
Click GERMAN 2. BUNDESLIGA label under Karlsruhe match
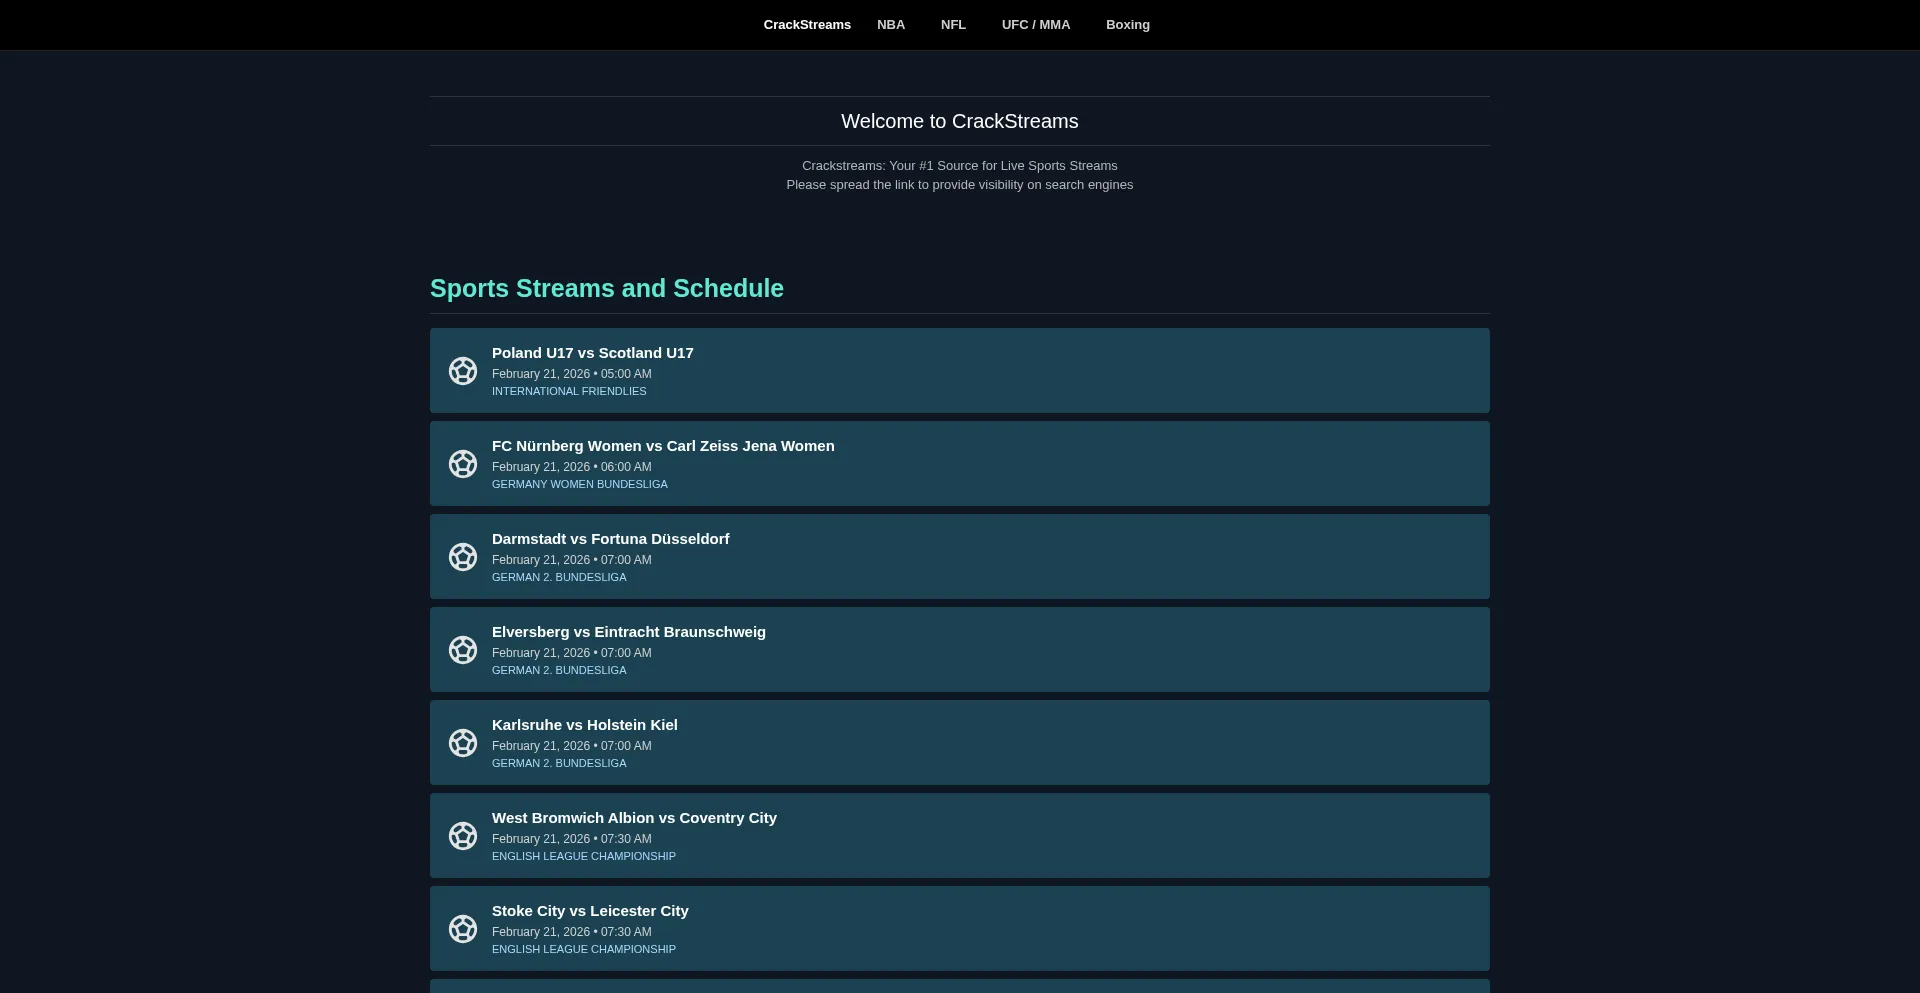click(559, 763)
